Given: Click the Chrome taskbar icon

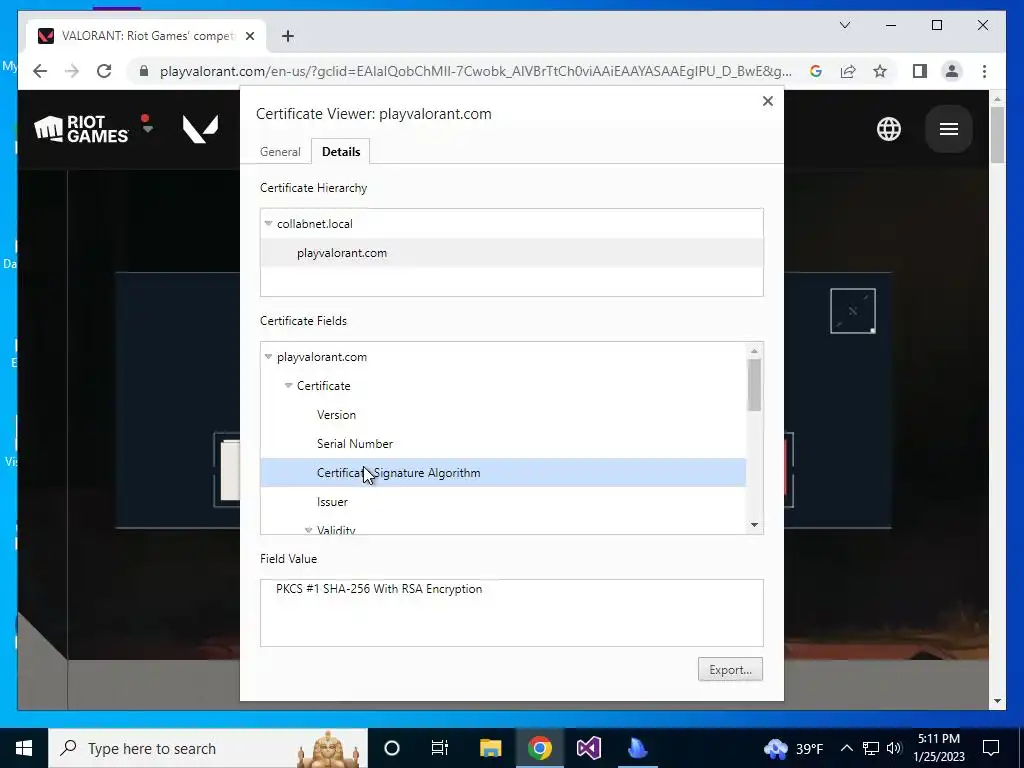Looking at the screenshot, I should [x=539, y=748].
